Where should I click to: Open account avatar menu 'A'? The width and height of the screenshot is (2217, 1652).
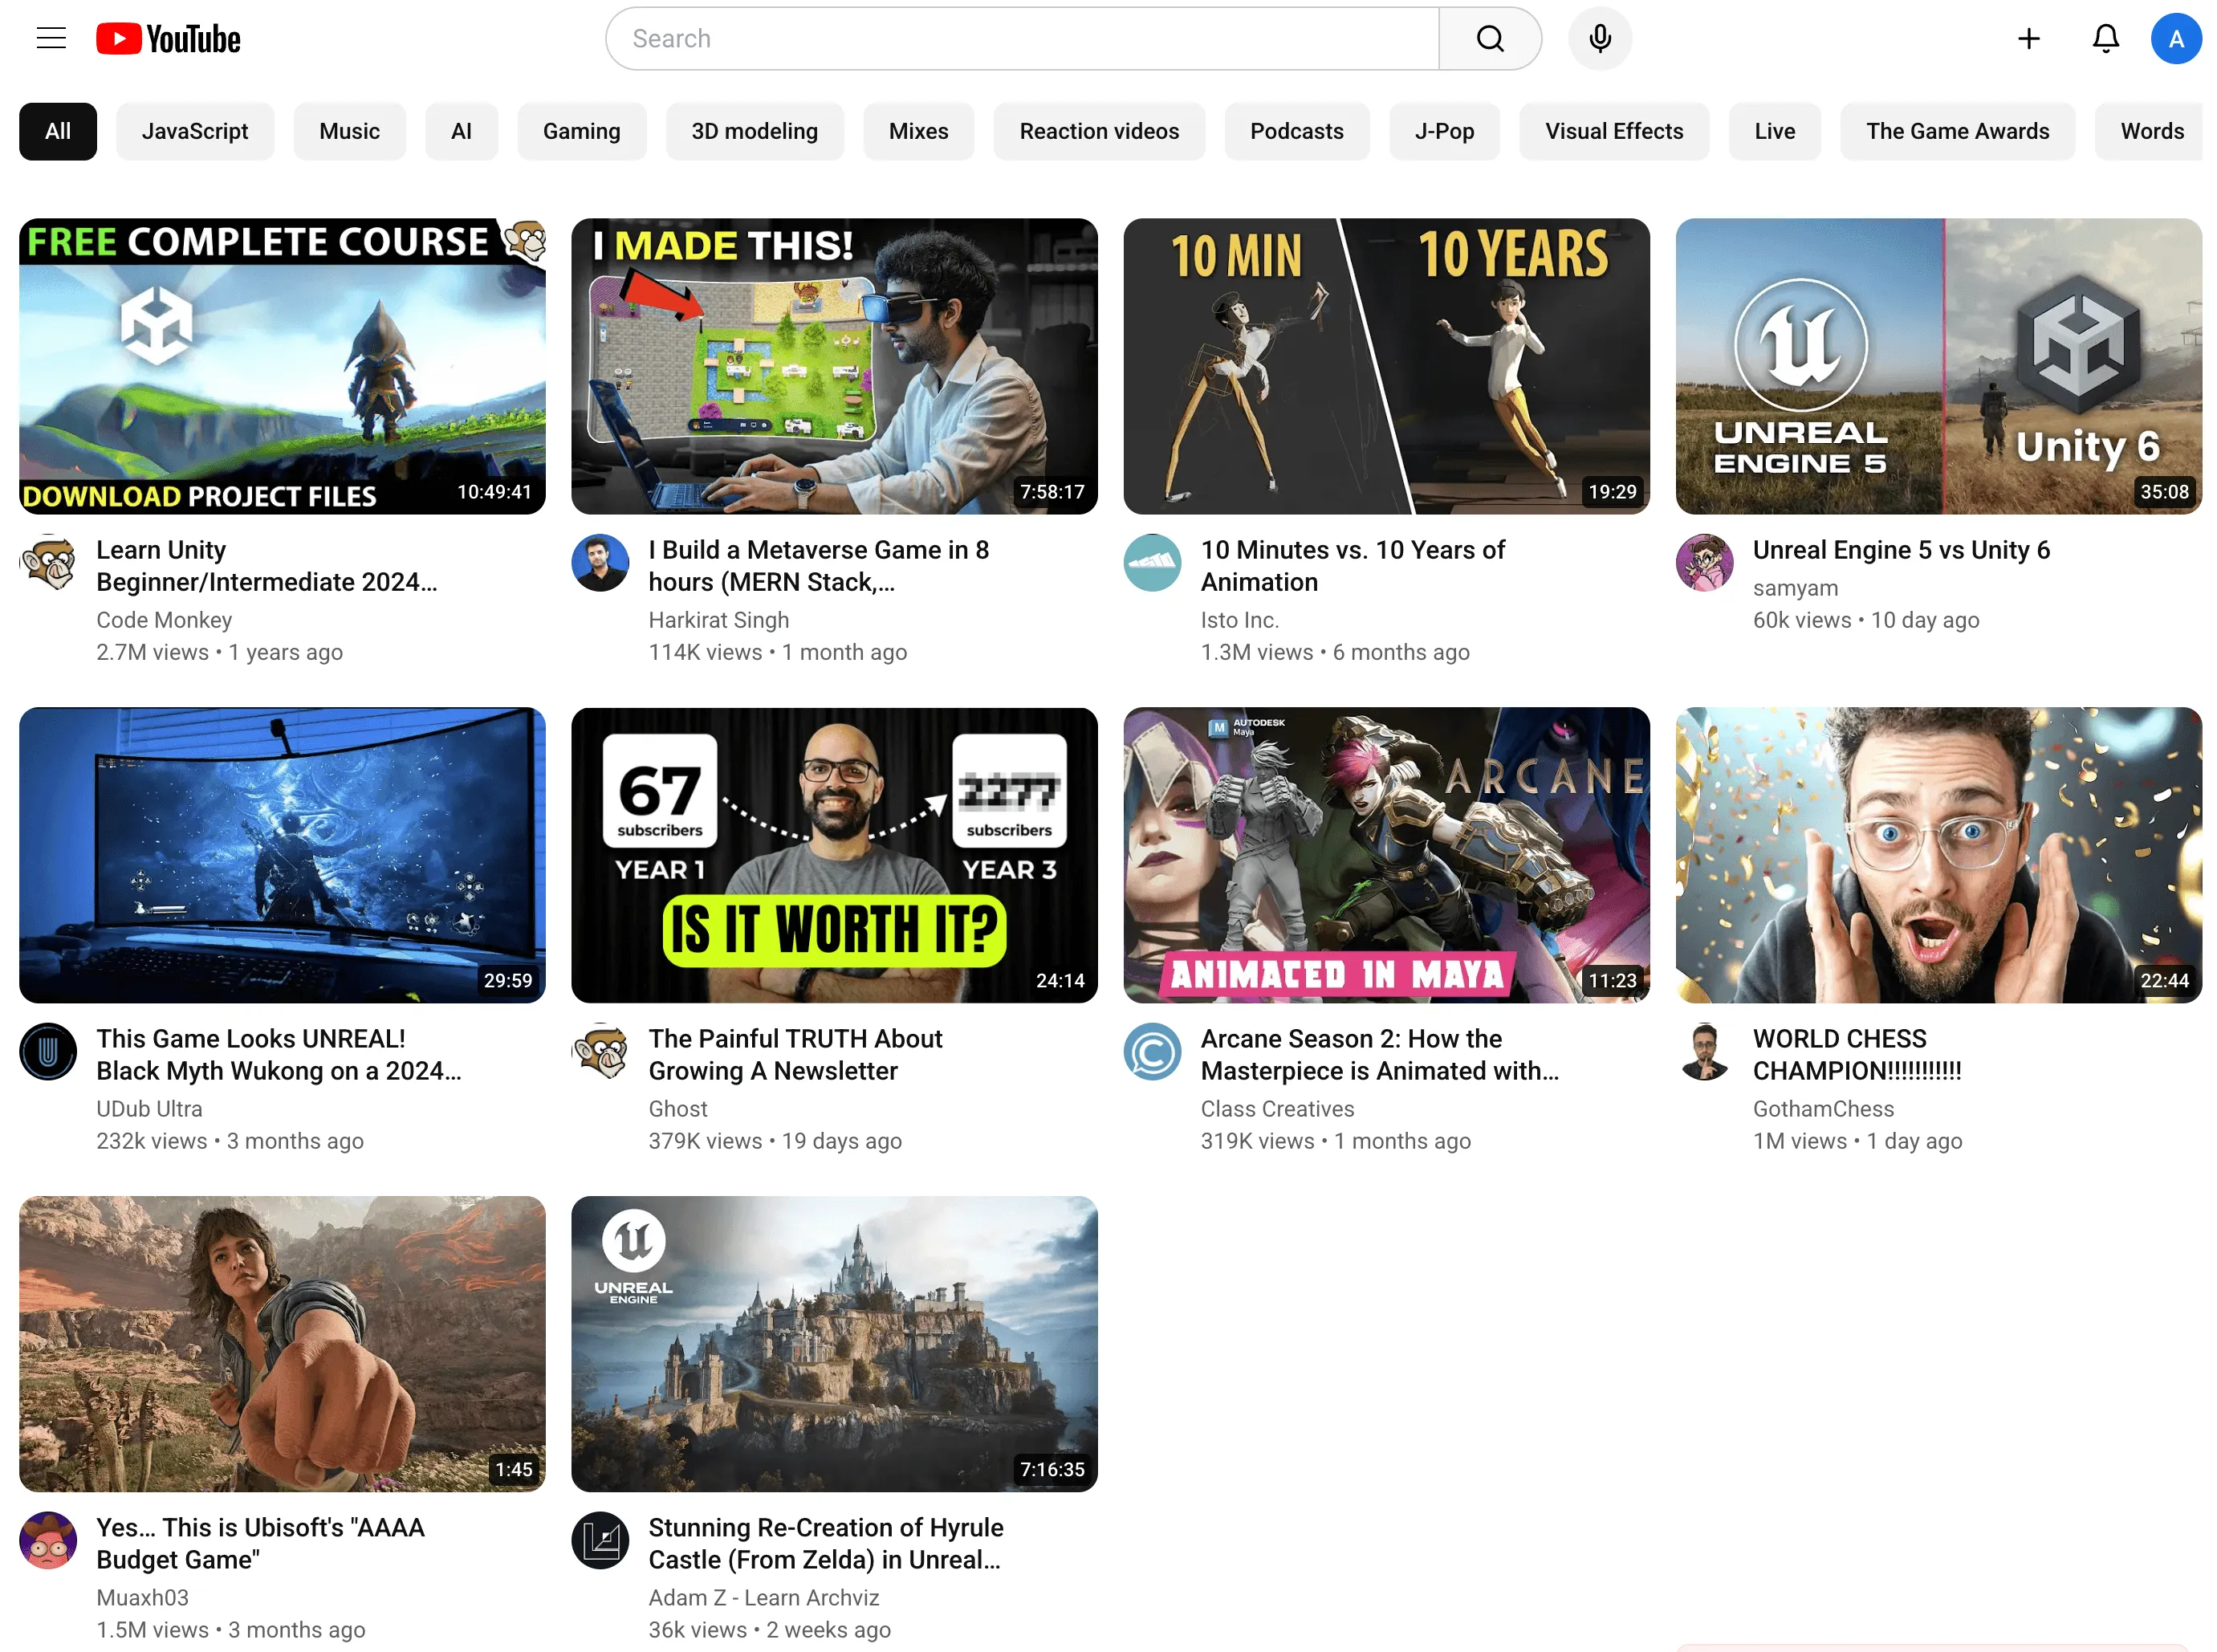coord(2176,39)
